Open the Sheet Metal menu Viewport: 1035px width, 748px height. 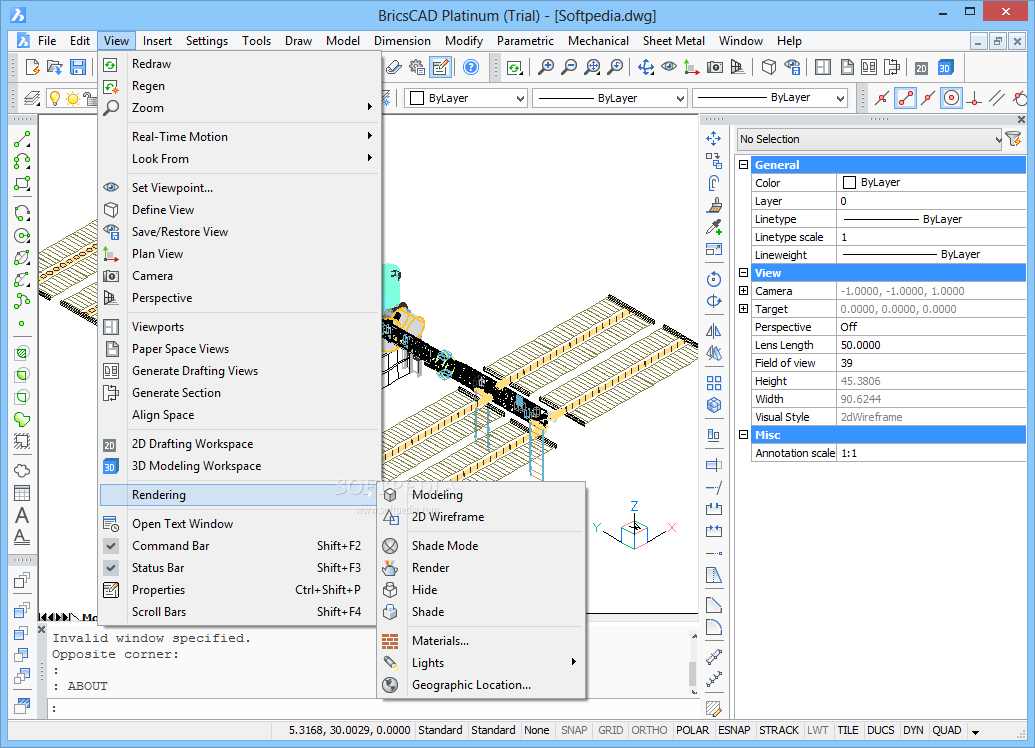coord(673,41)
